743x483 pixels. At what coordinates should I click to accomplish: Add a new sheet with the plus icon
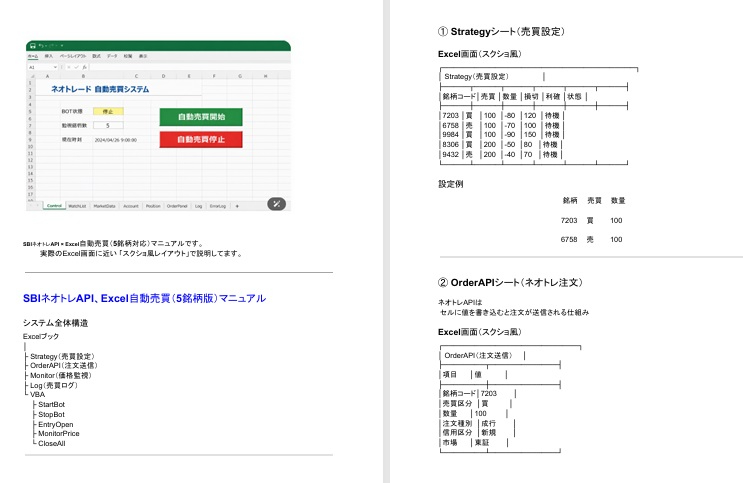pos(237,205)
